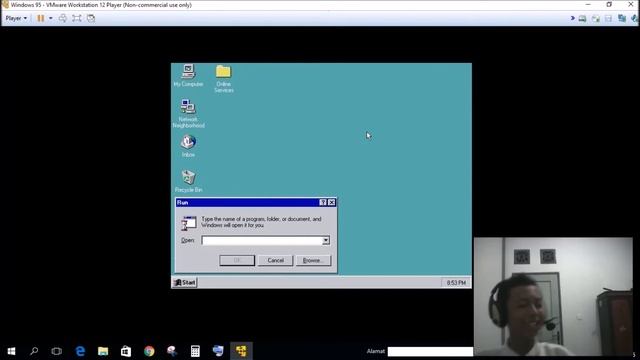Click the floppy drive device icon

(x=609, y=18)
